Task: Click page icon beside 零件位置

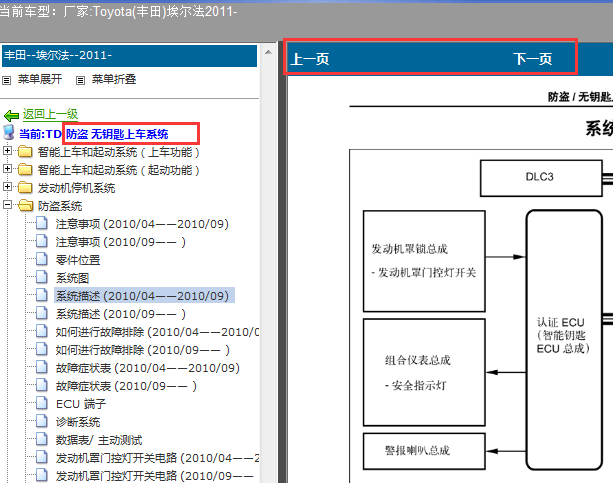Action: (x=42, y=259)
